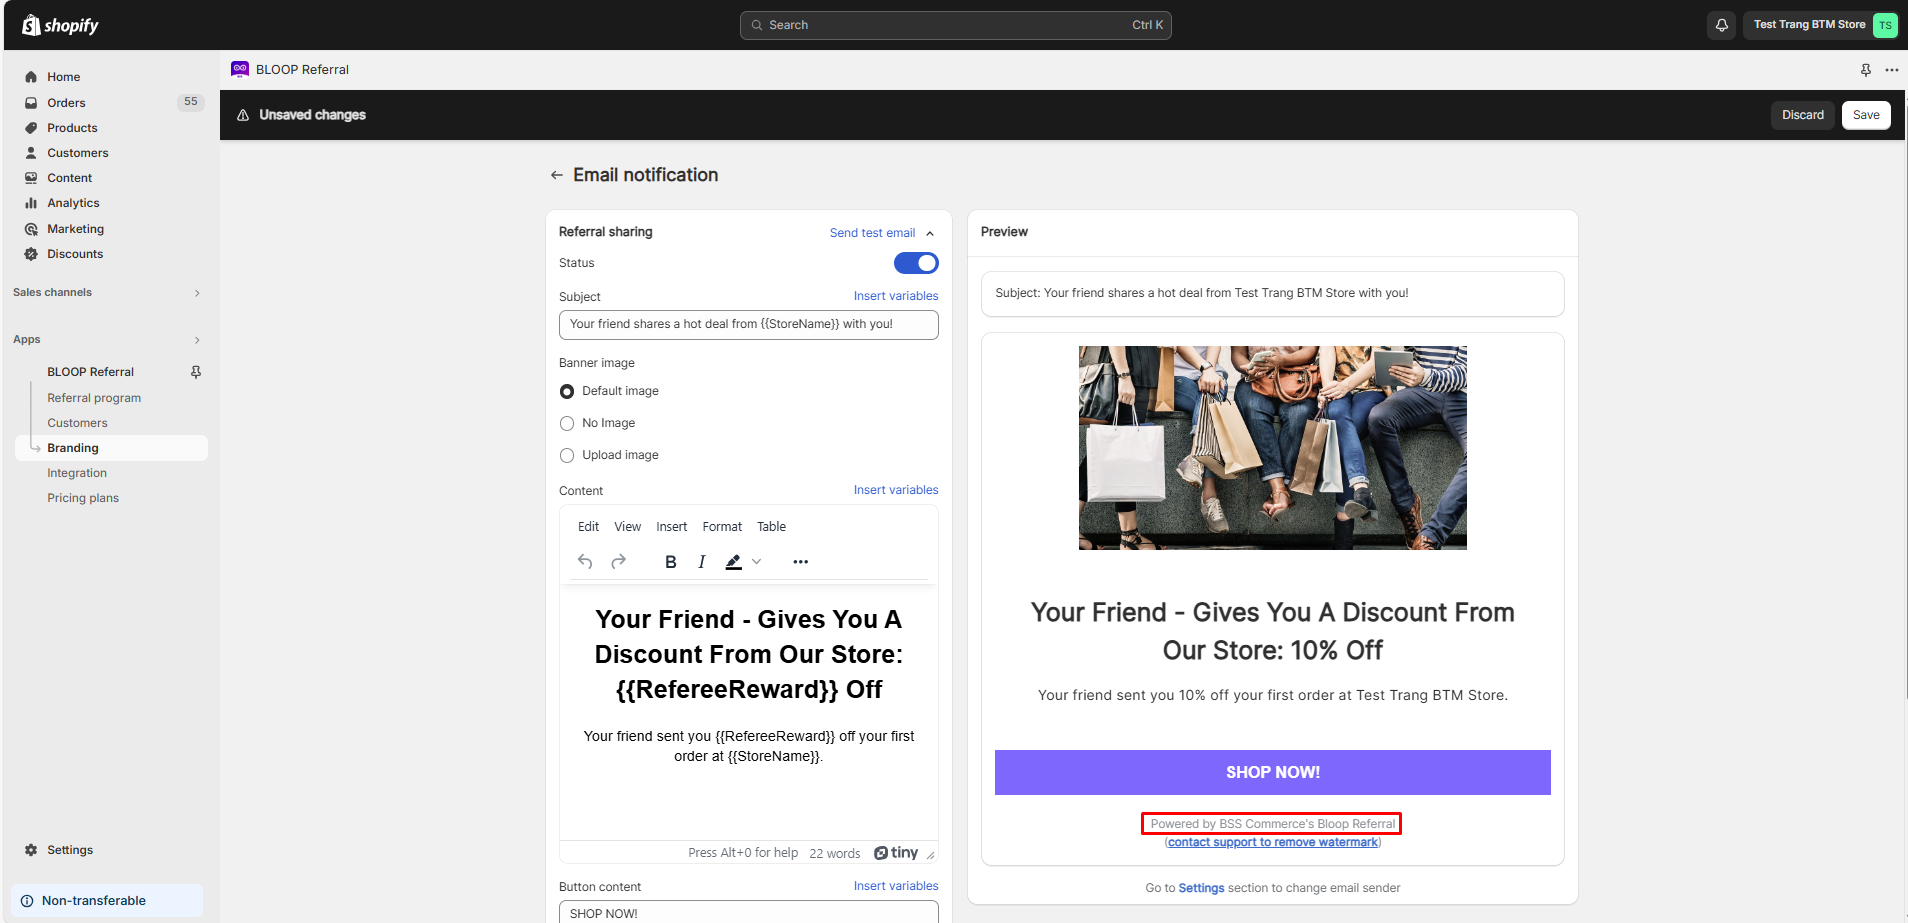This screenshot has height=923, width=1908.
Task: Click into the Subject input field
Action: (748, 325)
